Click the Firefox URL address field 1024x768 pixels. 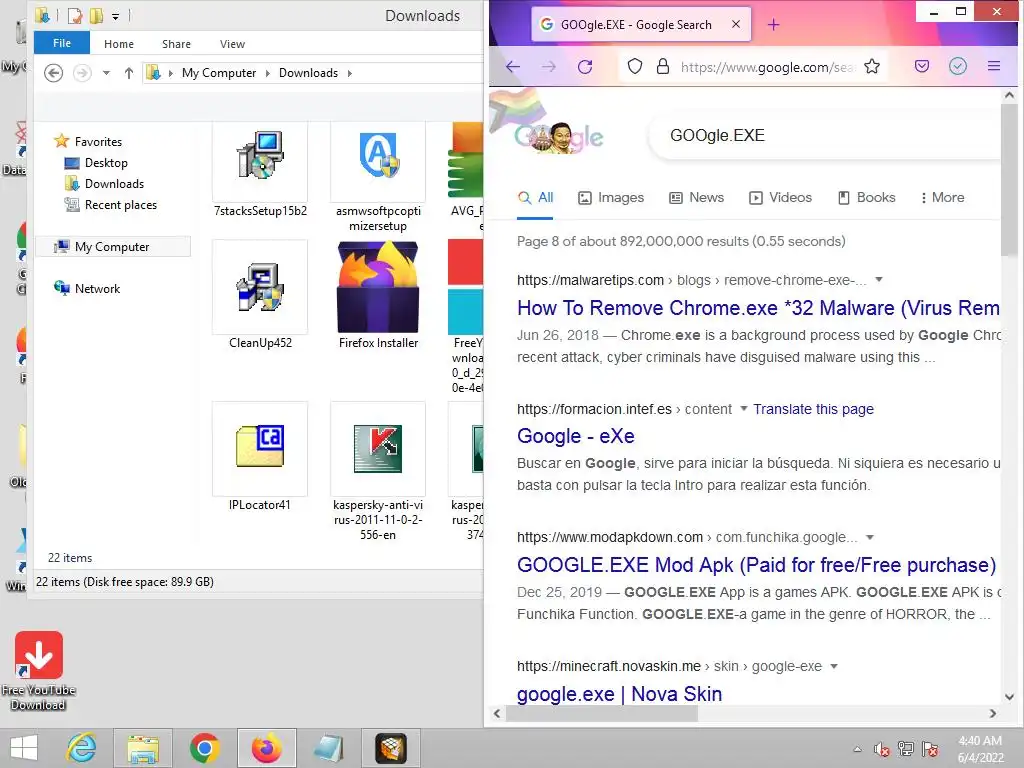point(767,67)
